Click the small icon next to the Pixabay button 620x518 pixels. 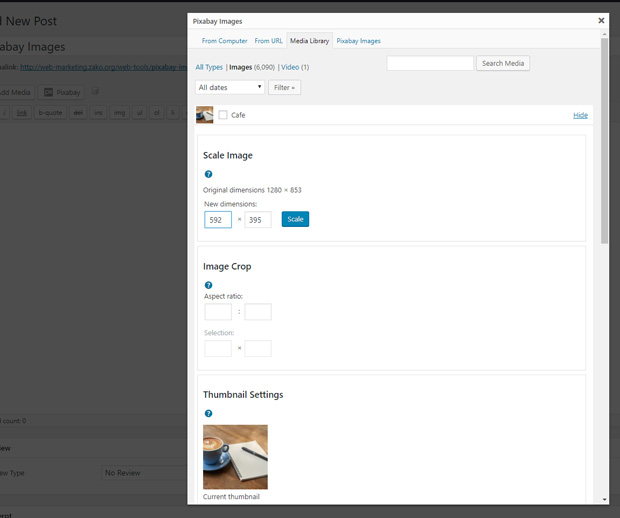(x=95, y=91)
